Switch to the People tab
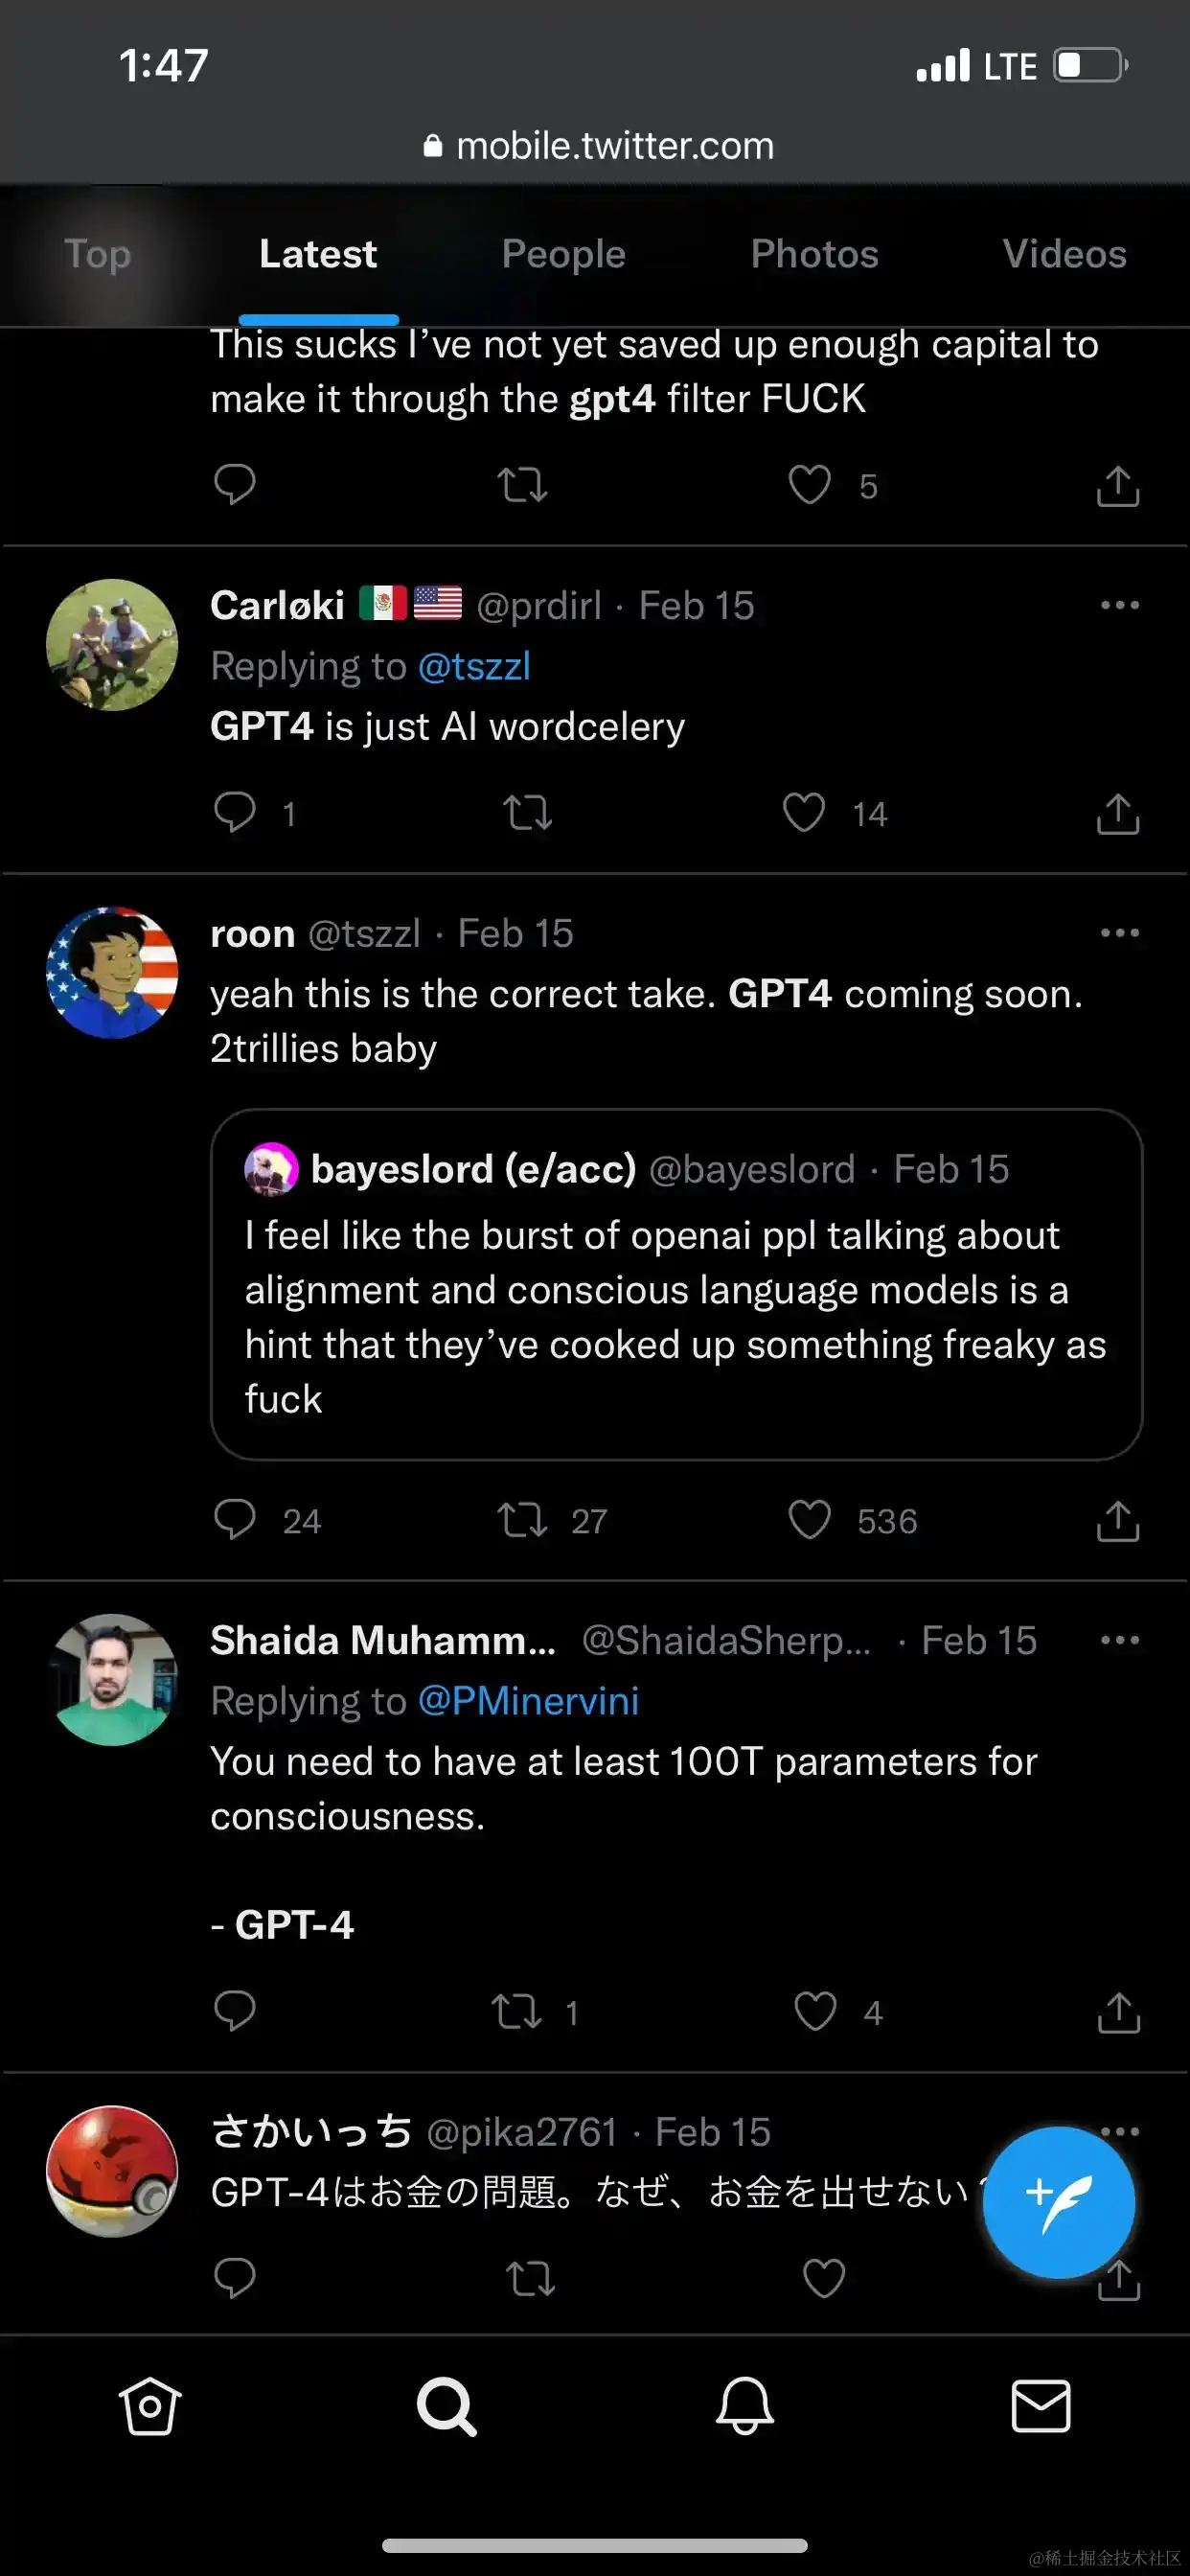 tap(563, 254)
